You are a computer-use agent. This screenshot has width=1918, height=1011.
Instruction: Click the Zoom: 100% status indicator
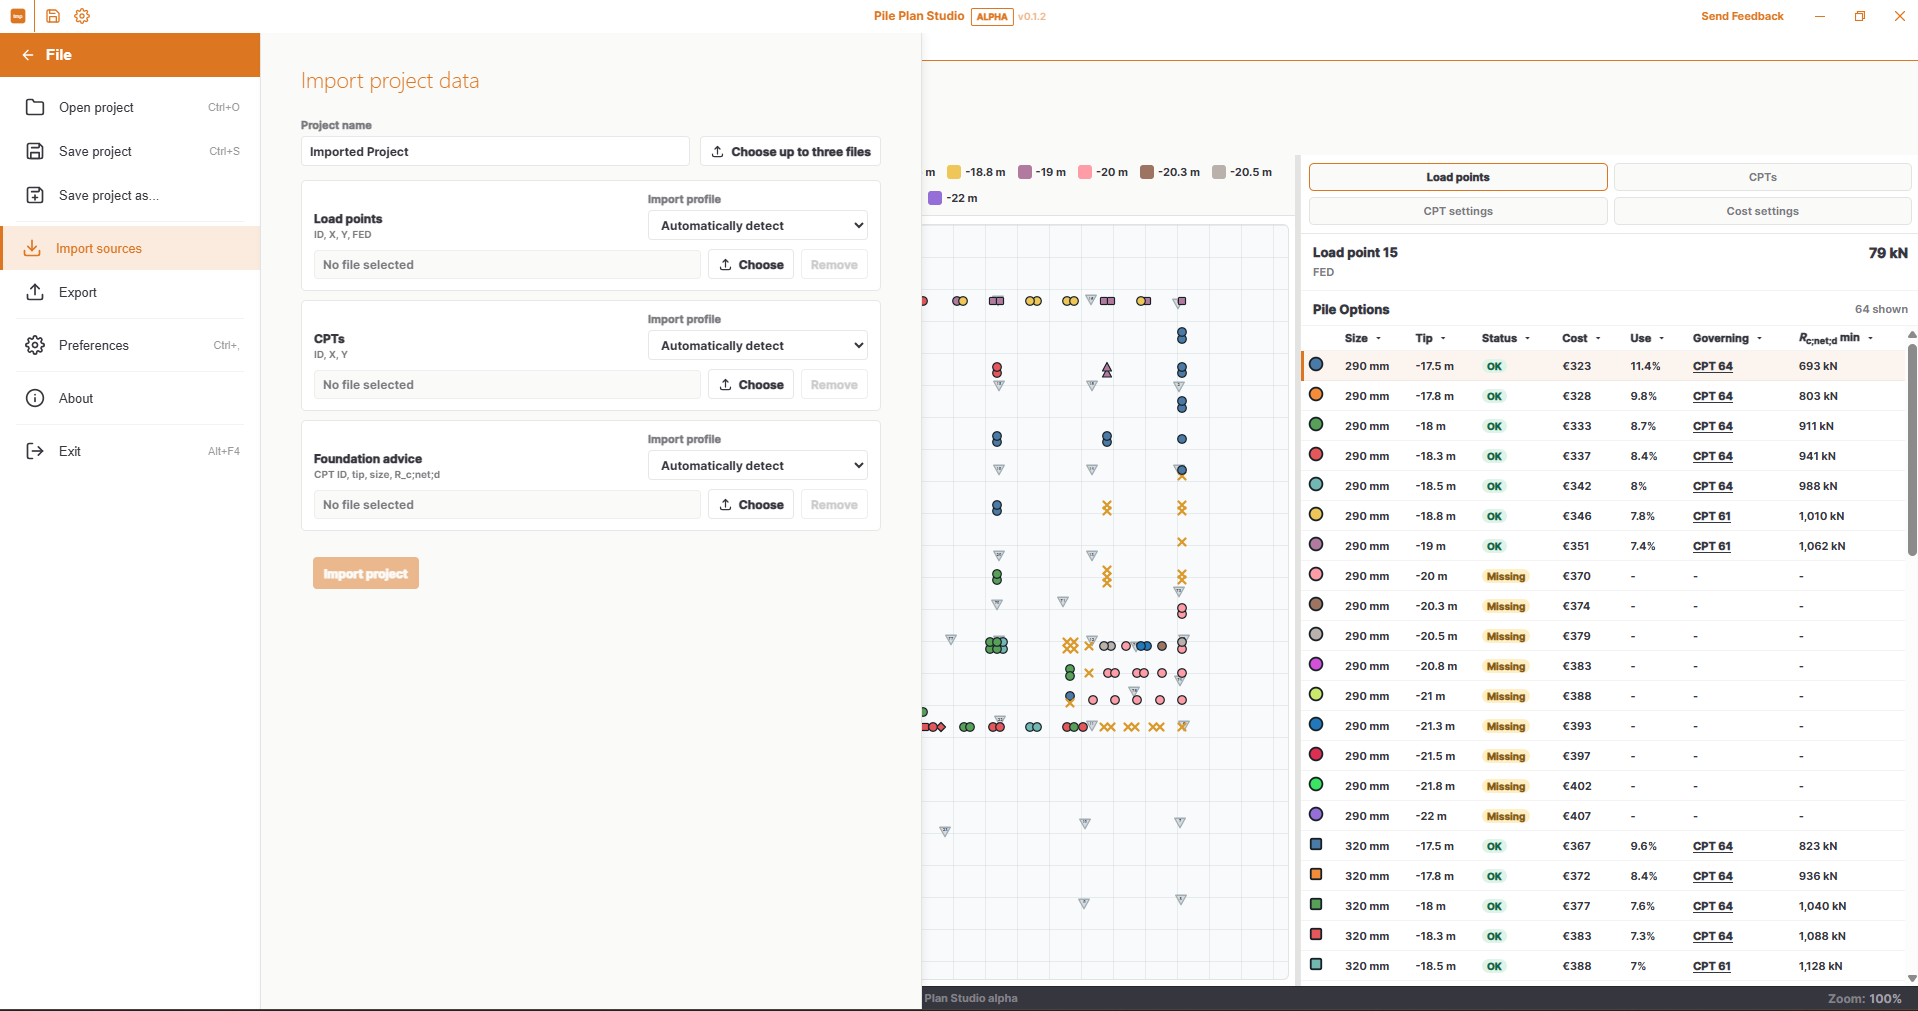pos(1864,998)
